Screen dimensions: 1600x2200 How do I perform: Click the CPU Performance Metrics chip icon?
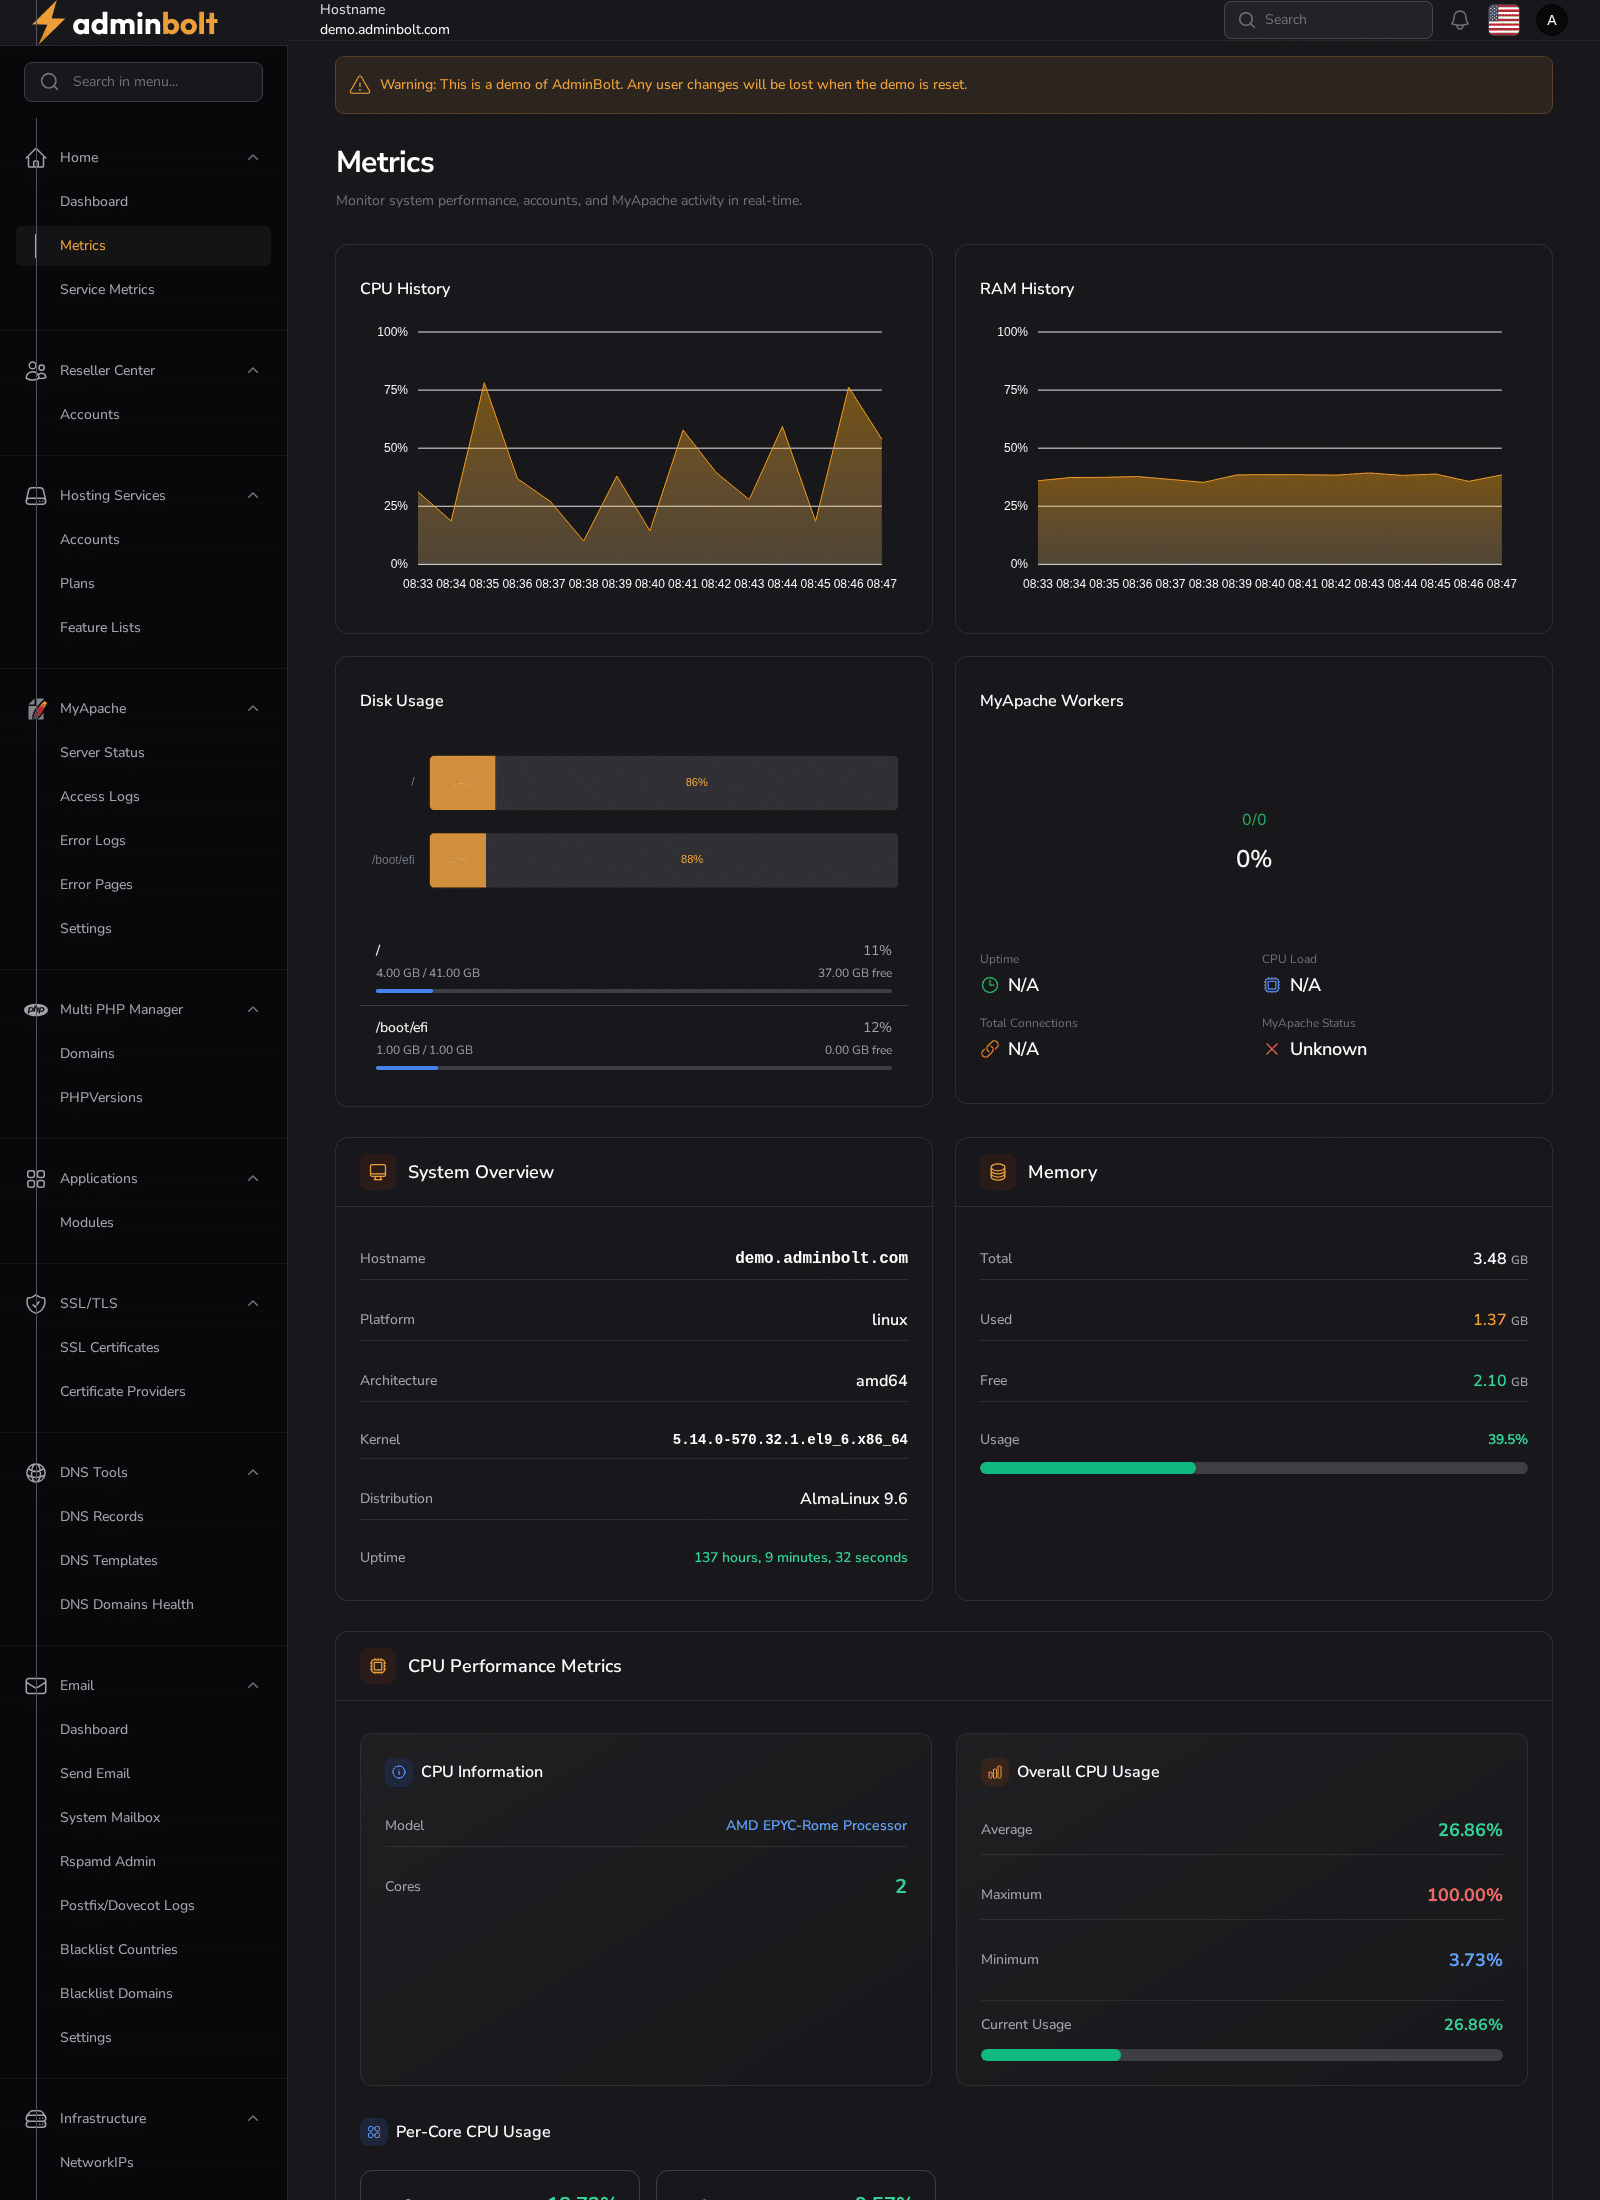[378, 1666]
